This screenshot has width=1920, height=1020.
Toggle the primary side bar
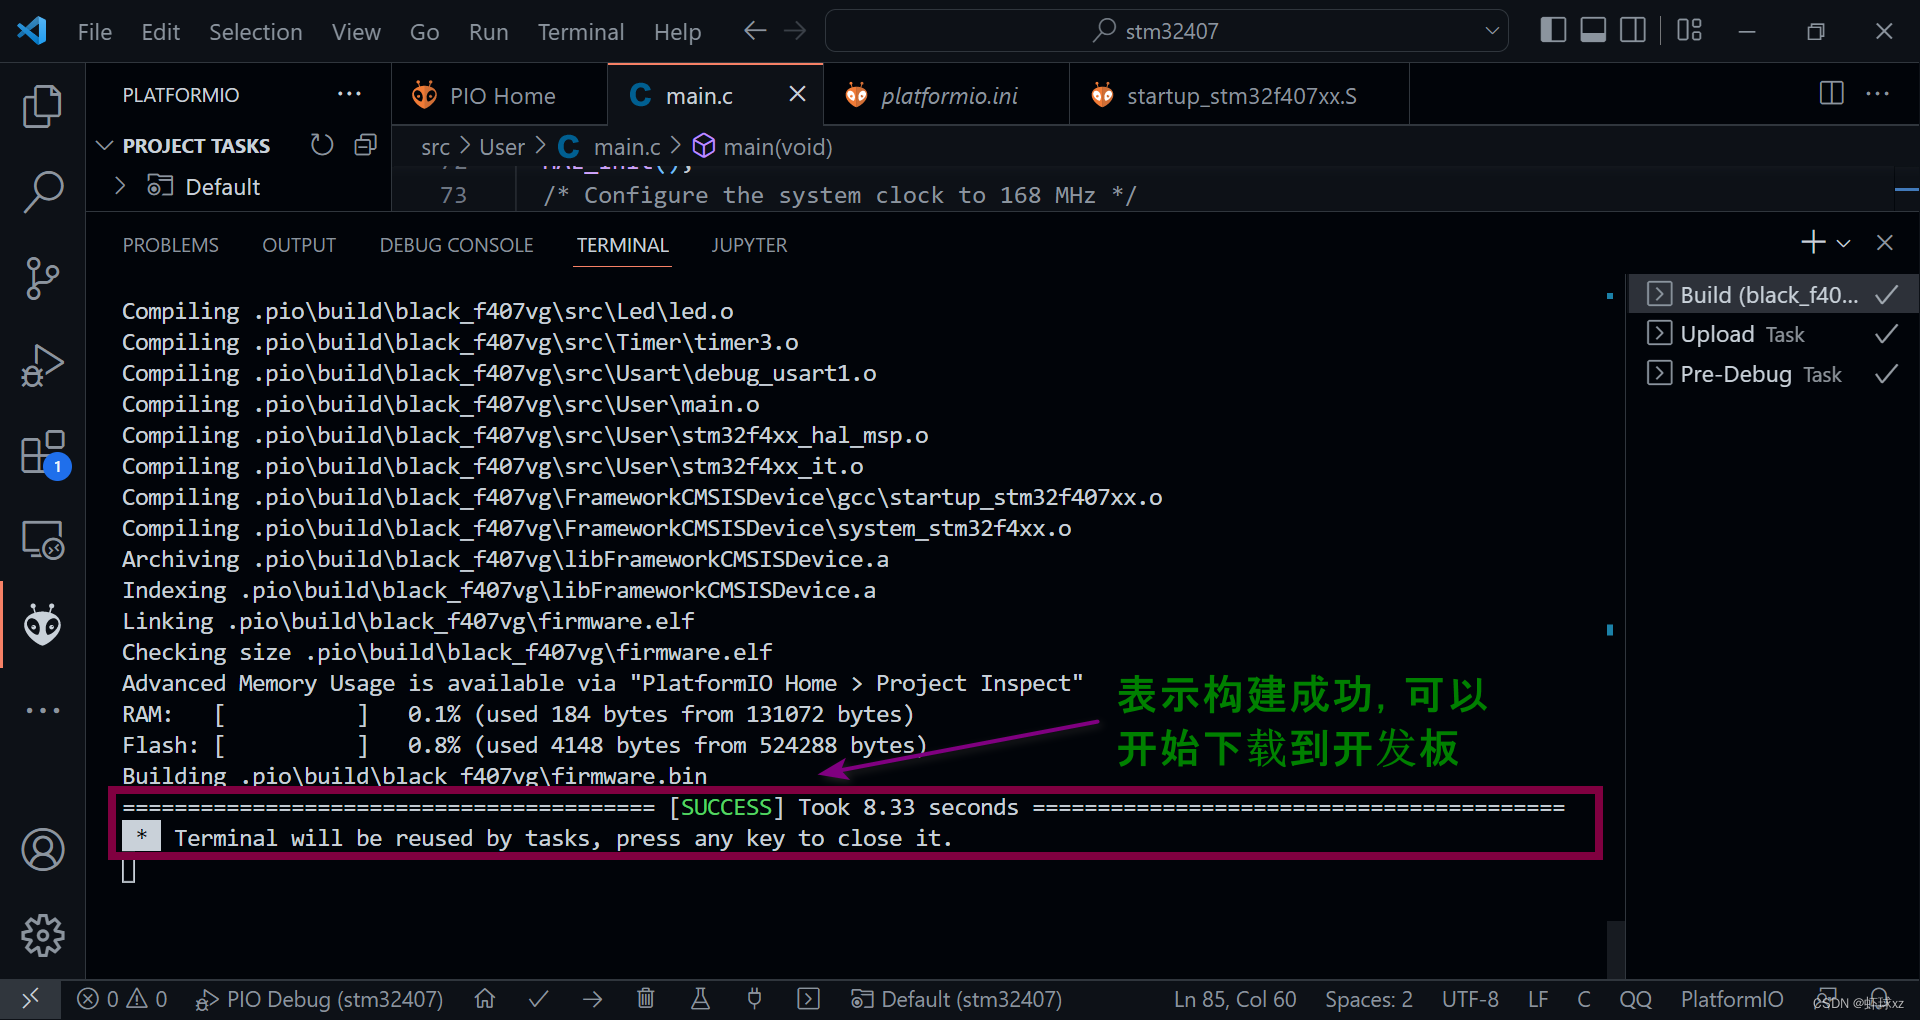click(1553, 31)
